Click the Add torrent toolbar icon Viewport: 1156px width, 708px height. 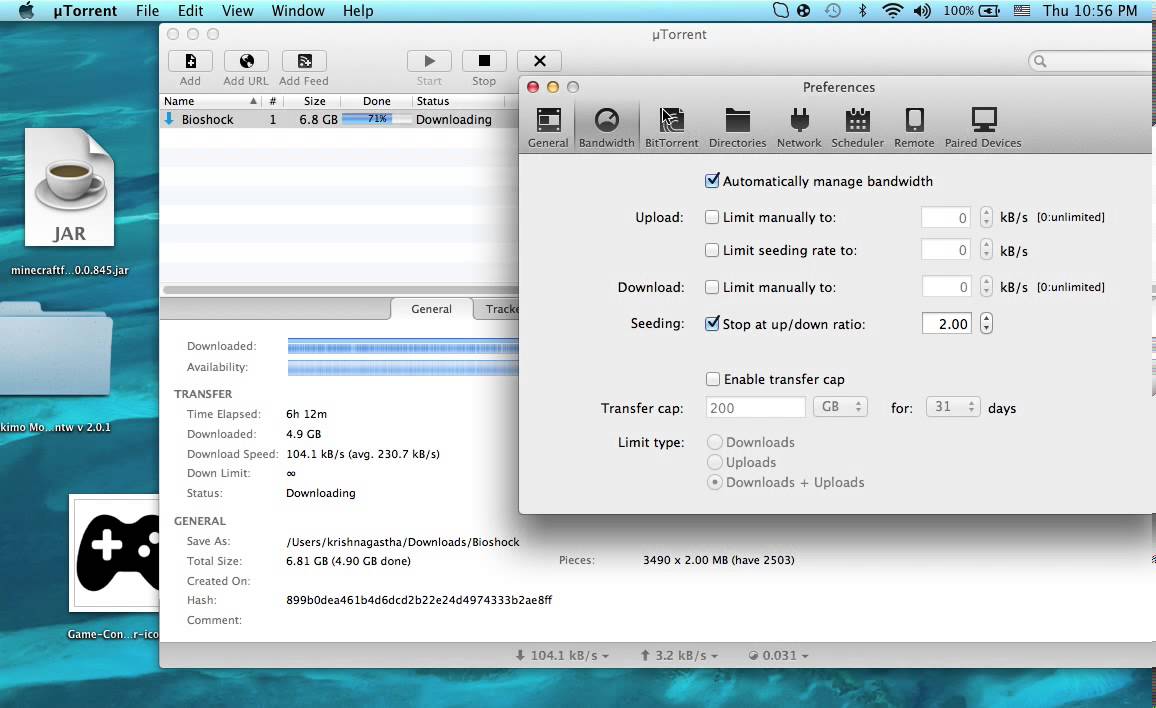point(190,61)
